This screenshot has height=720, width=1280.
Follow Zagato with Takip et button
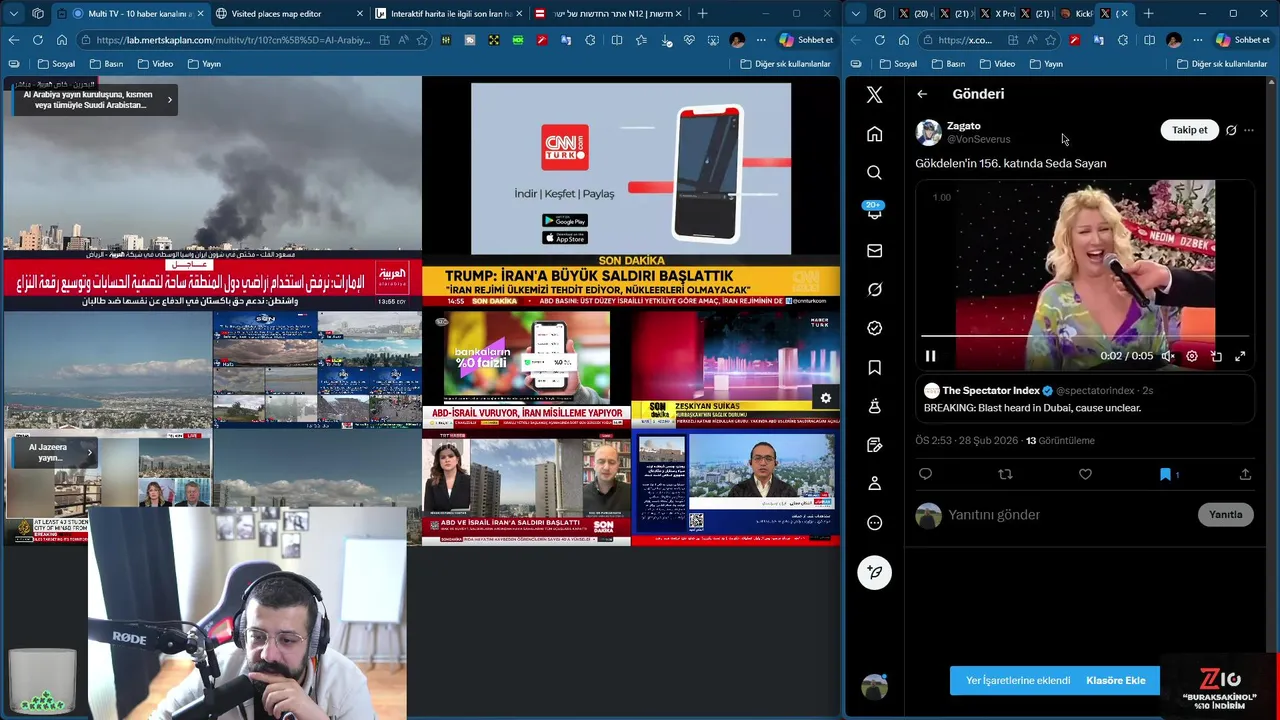(1189, 130)
